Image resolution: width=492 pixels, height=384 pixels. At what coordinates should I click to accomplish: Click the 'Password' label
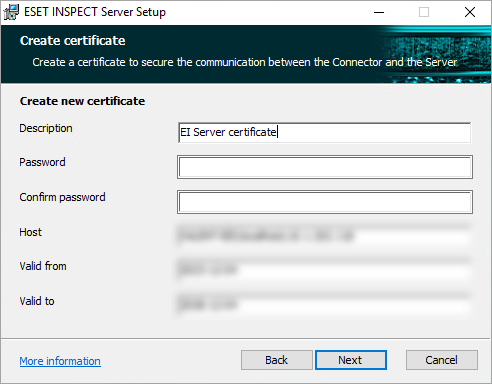(x=42, y=162)
